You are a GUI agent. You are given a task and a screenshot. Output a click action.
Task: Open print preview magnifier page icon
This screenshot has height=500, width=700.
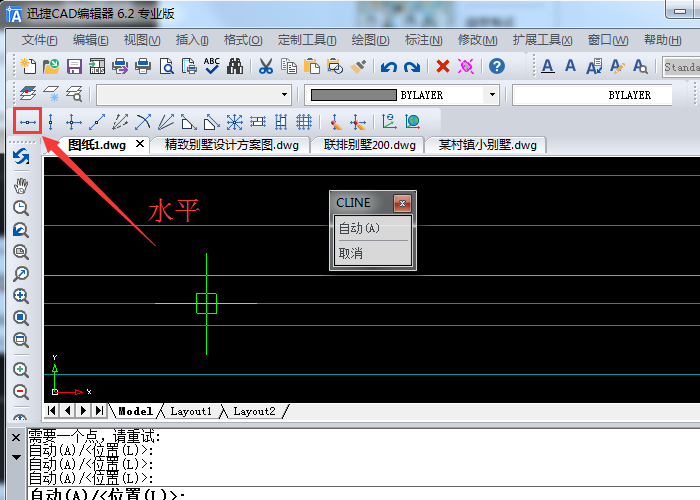click(167, 66)
